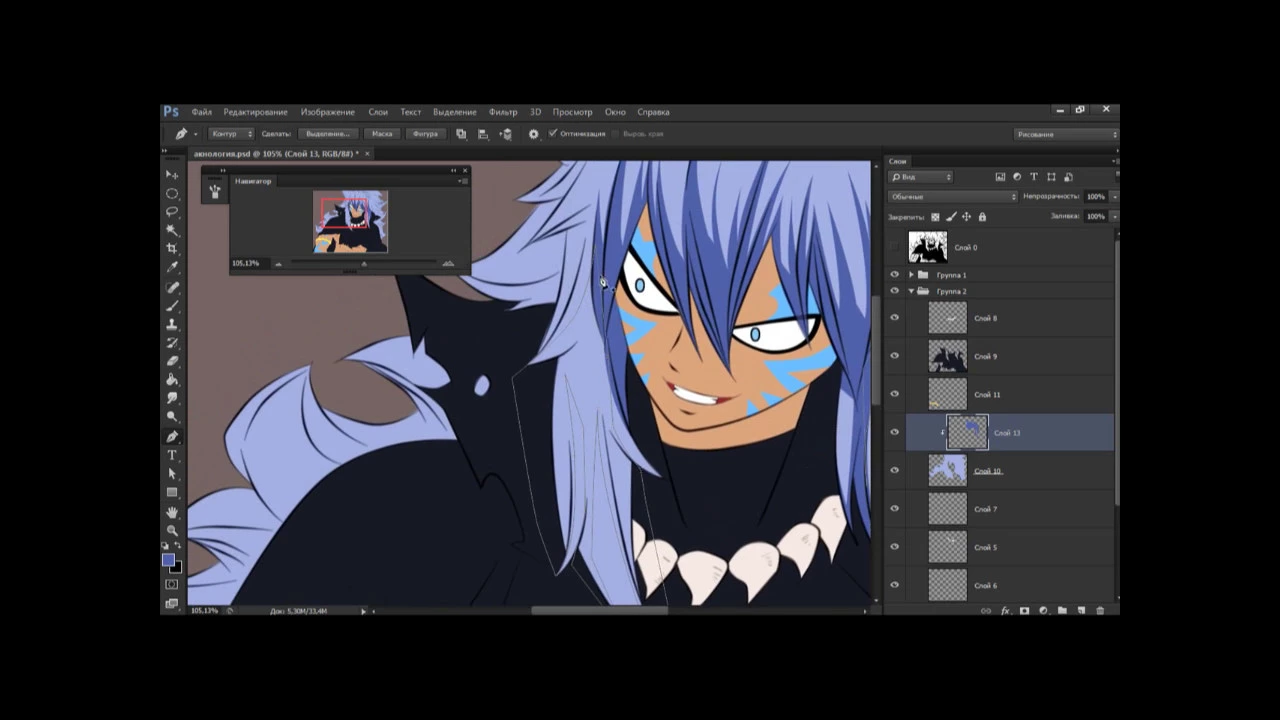Hide Слой 8 visibility eye
The width and height of the screenshot is (1280, 720).
coord(895,318)
